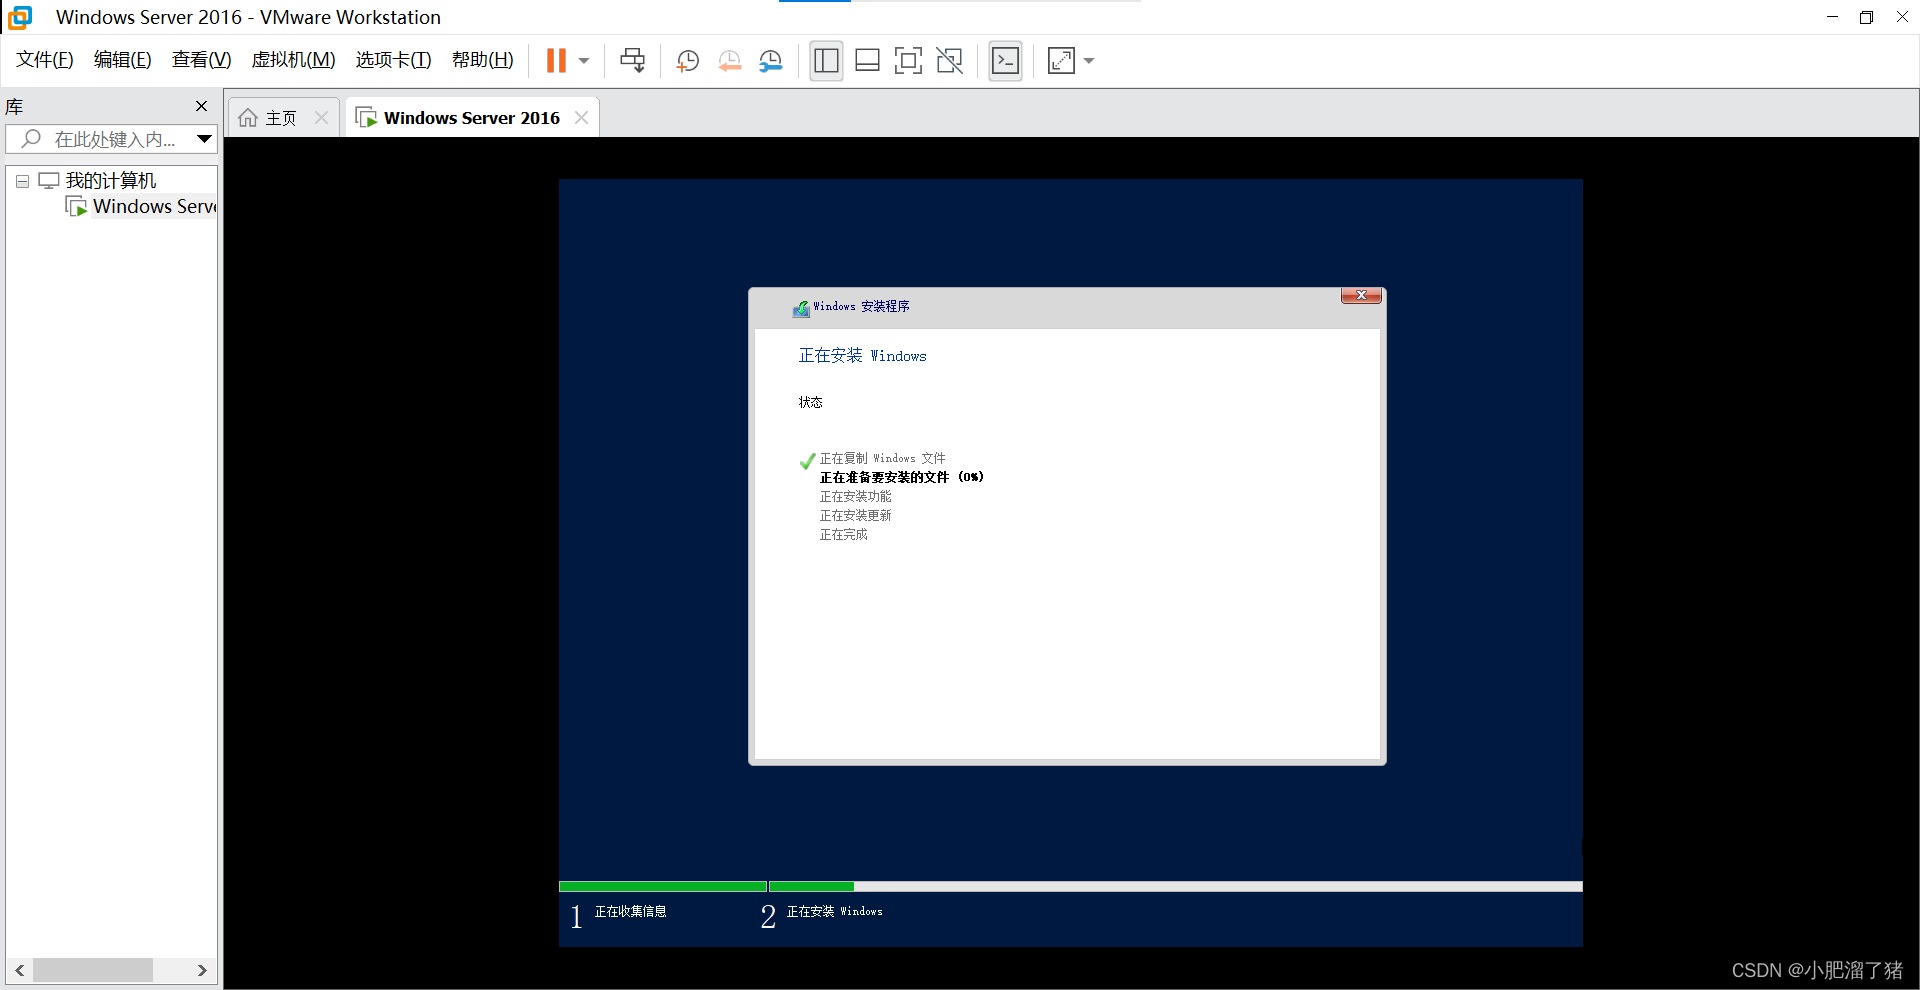
Task: Close the 主页 tab
Action: pos(321,118)
